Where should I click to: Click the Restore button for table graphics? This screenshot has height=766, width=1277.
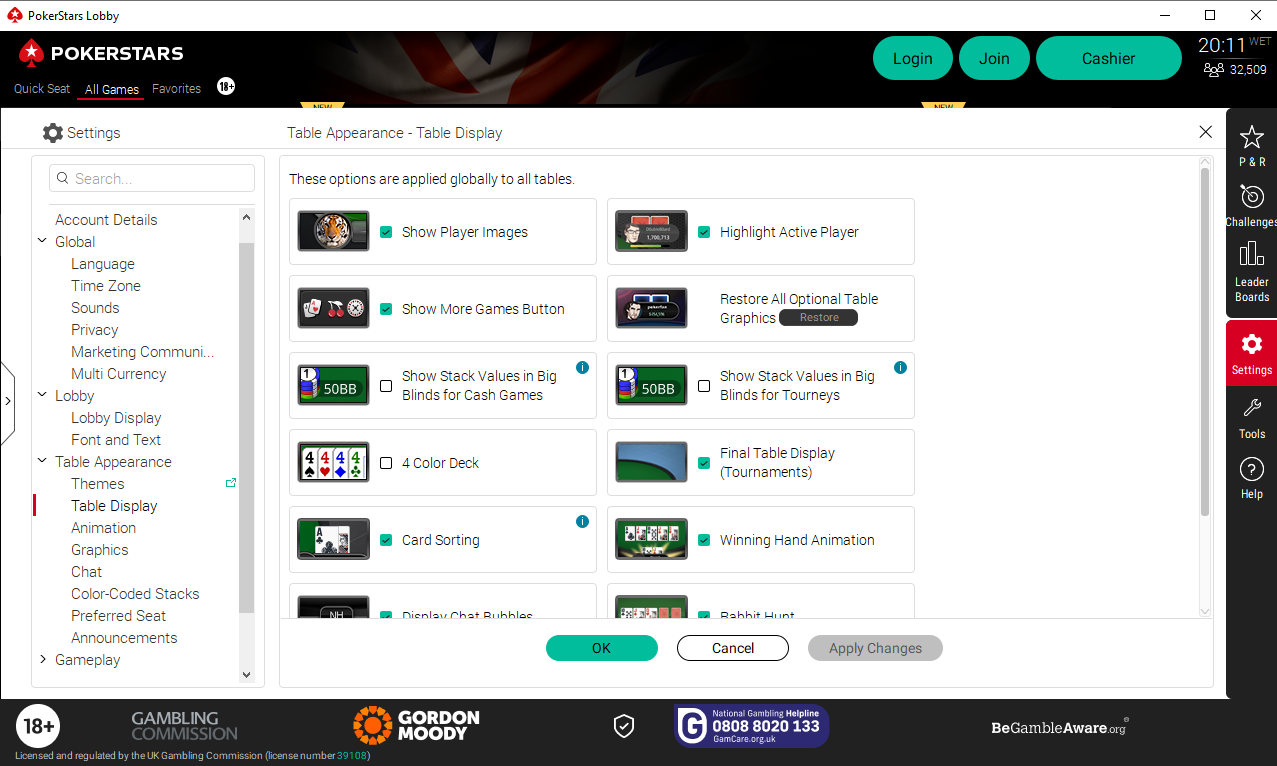coord(819,317)
